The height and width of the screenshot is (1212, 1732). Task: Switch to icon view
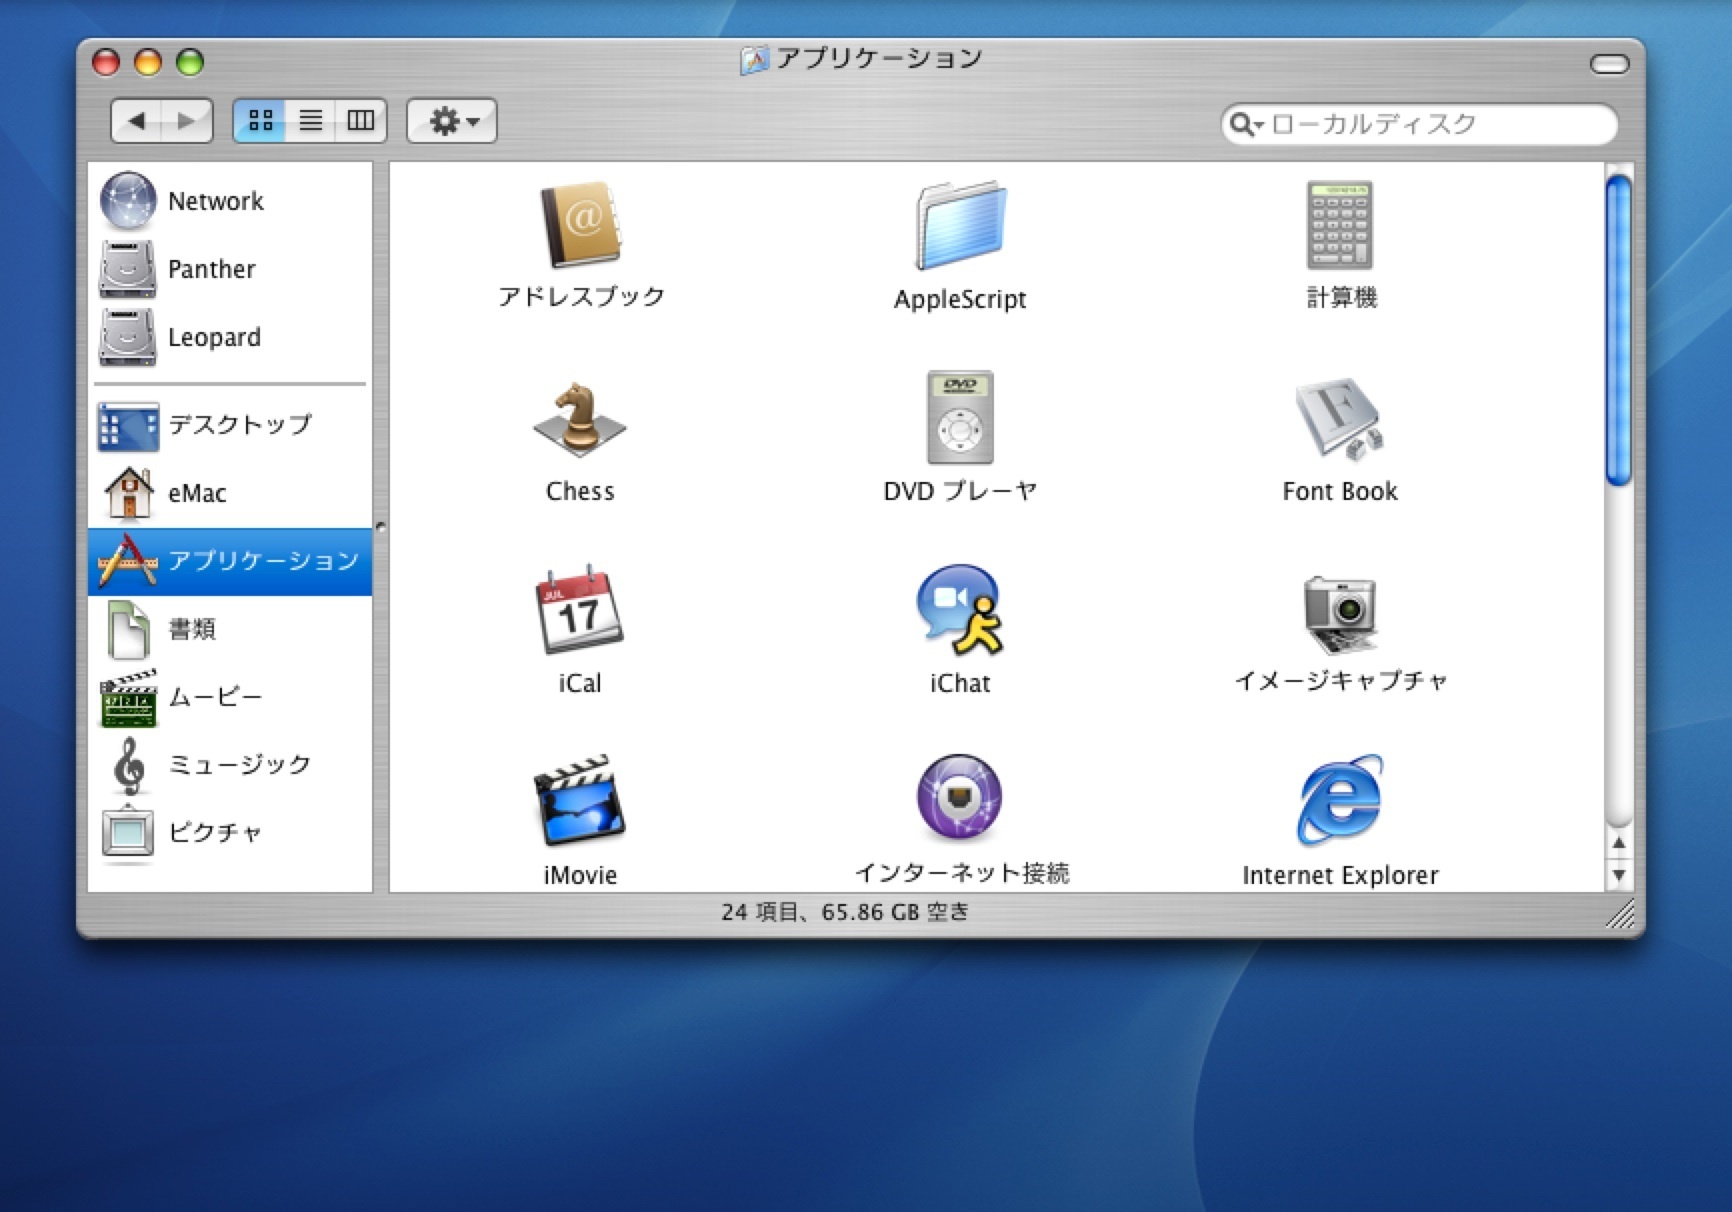260,121
